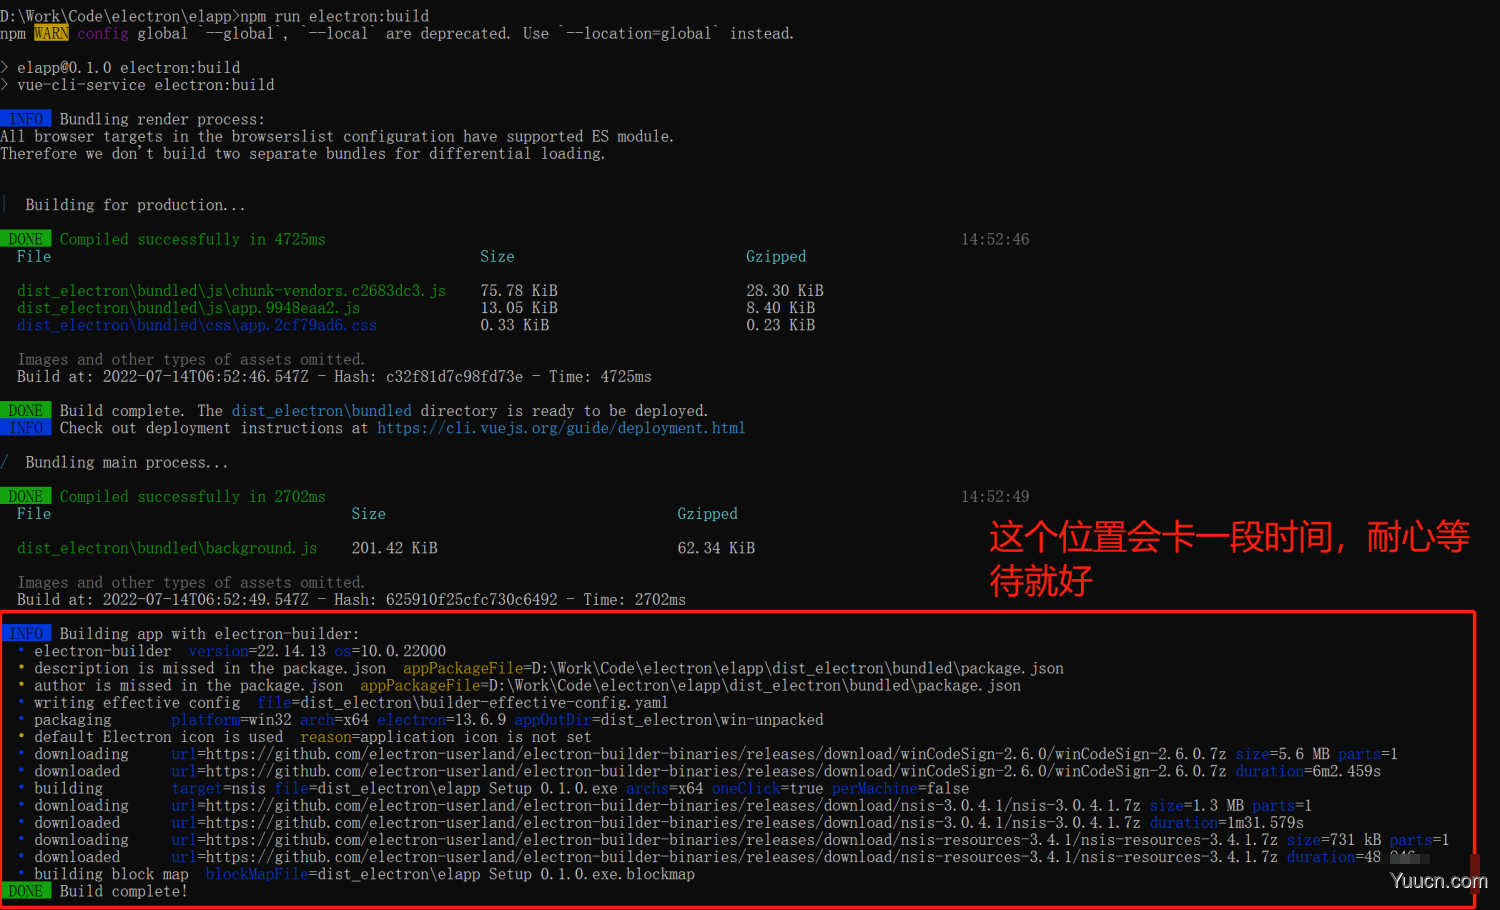Click the 'Building for production...' line
The image size is (1500, 910).
click(x=135, y=205)
